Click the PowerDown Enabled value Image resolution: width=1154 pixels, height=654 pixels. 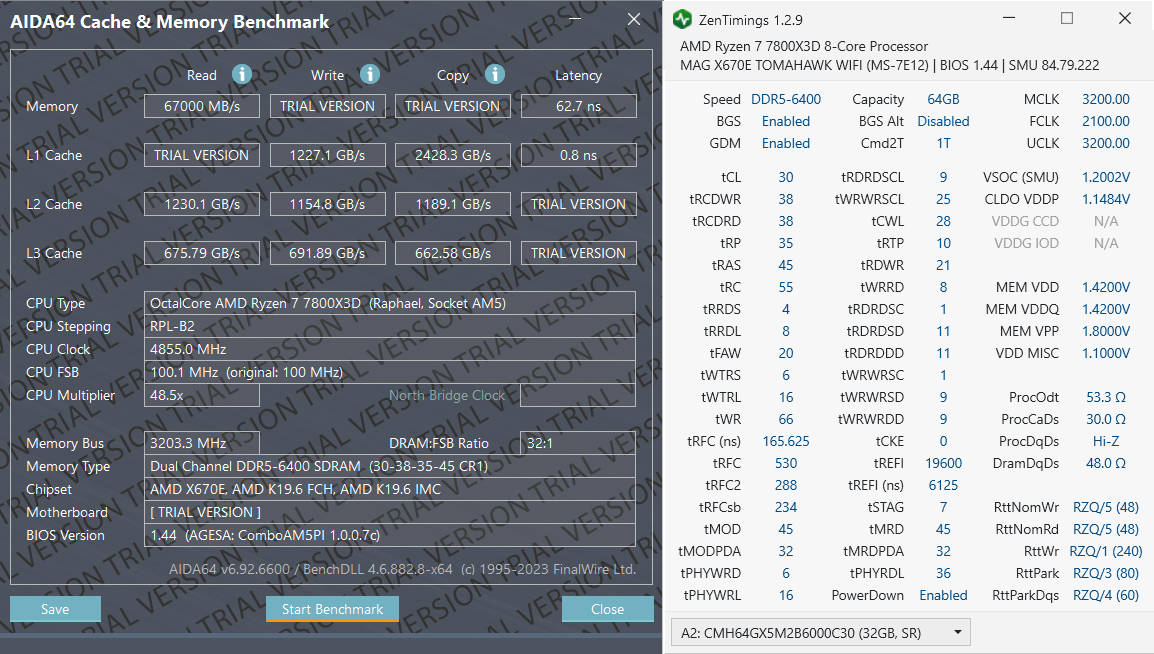(944, 595)
